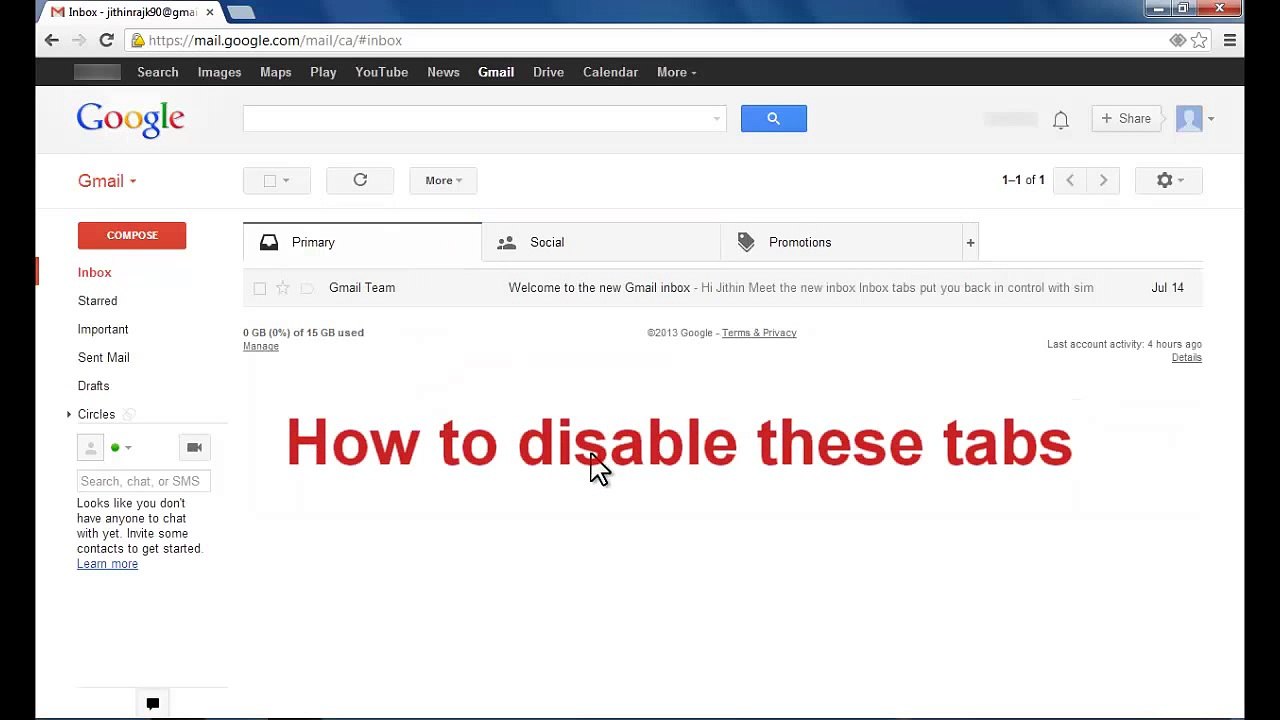Click the browser back arrow
The height and width of the screenshot is (720, 1280).
[x=52, y=40]
